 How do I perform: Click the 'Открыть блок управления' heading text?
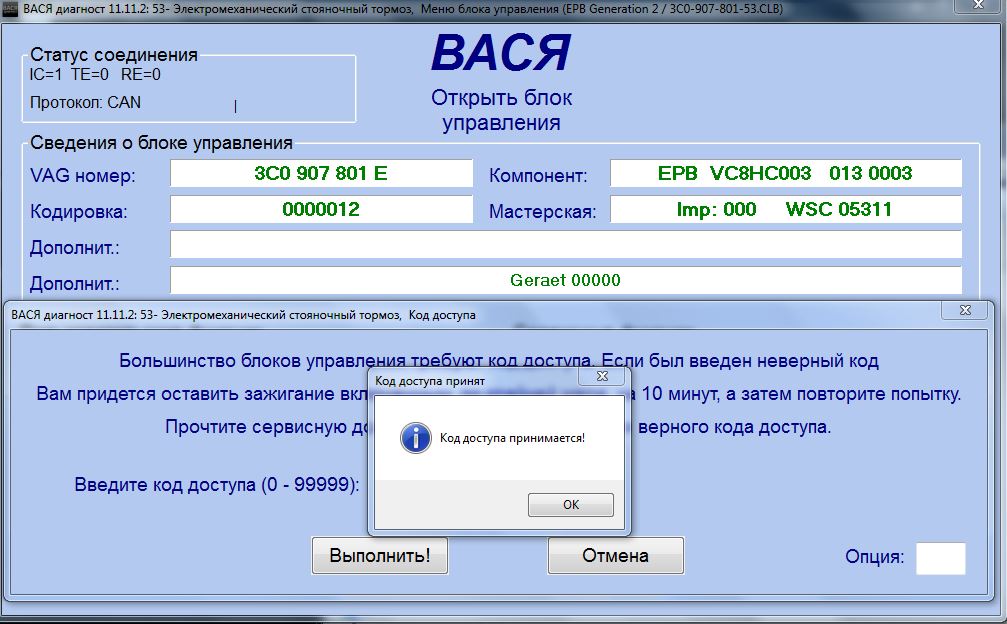(501, 110)
